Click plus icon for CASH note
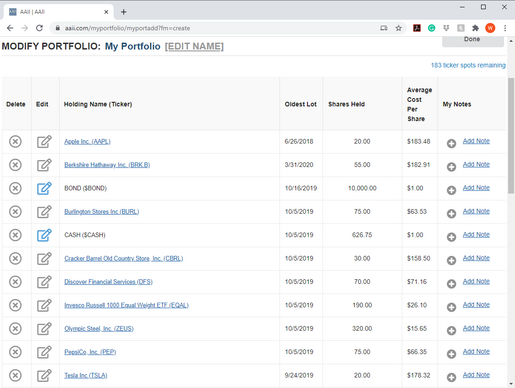Viewport: 515px width, 388px height. point(451,237)
